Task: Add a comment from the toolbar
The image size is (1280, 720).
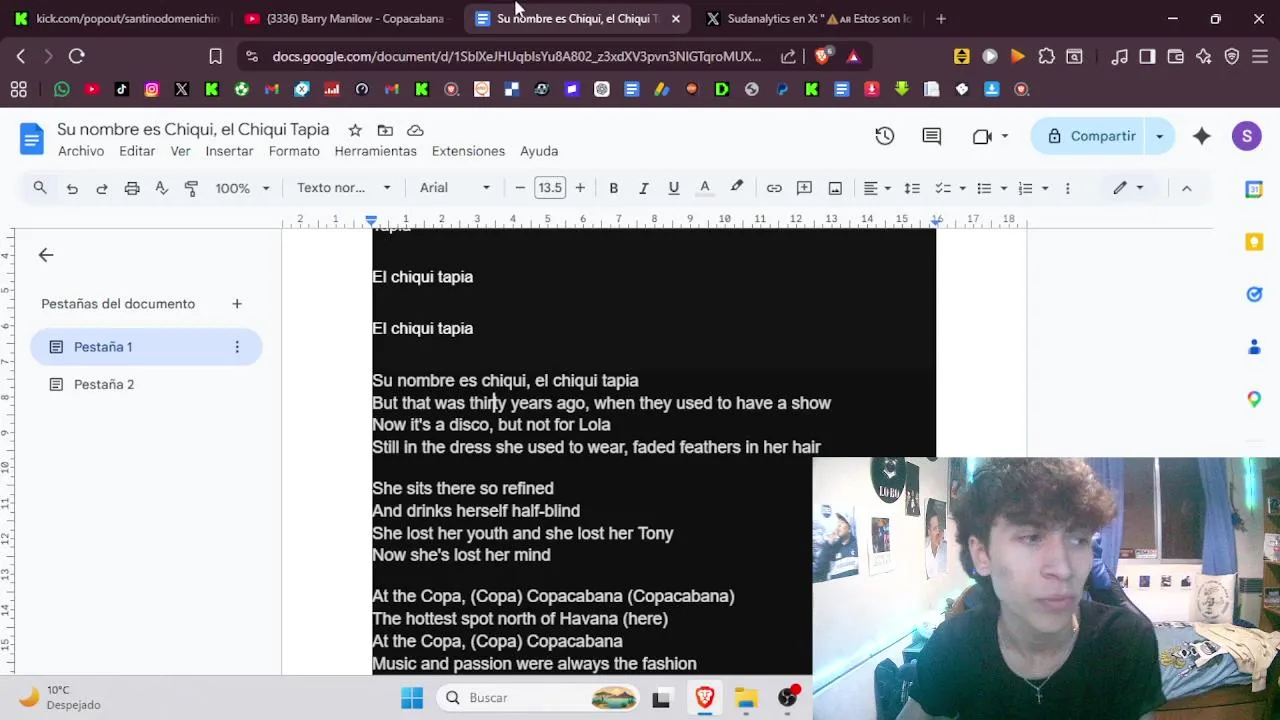Action: 804,188
